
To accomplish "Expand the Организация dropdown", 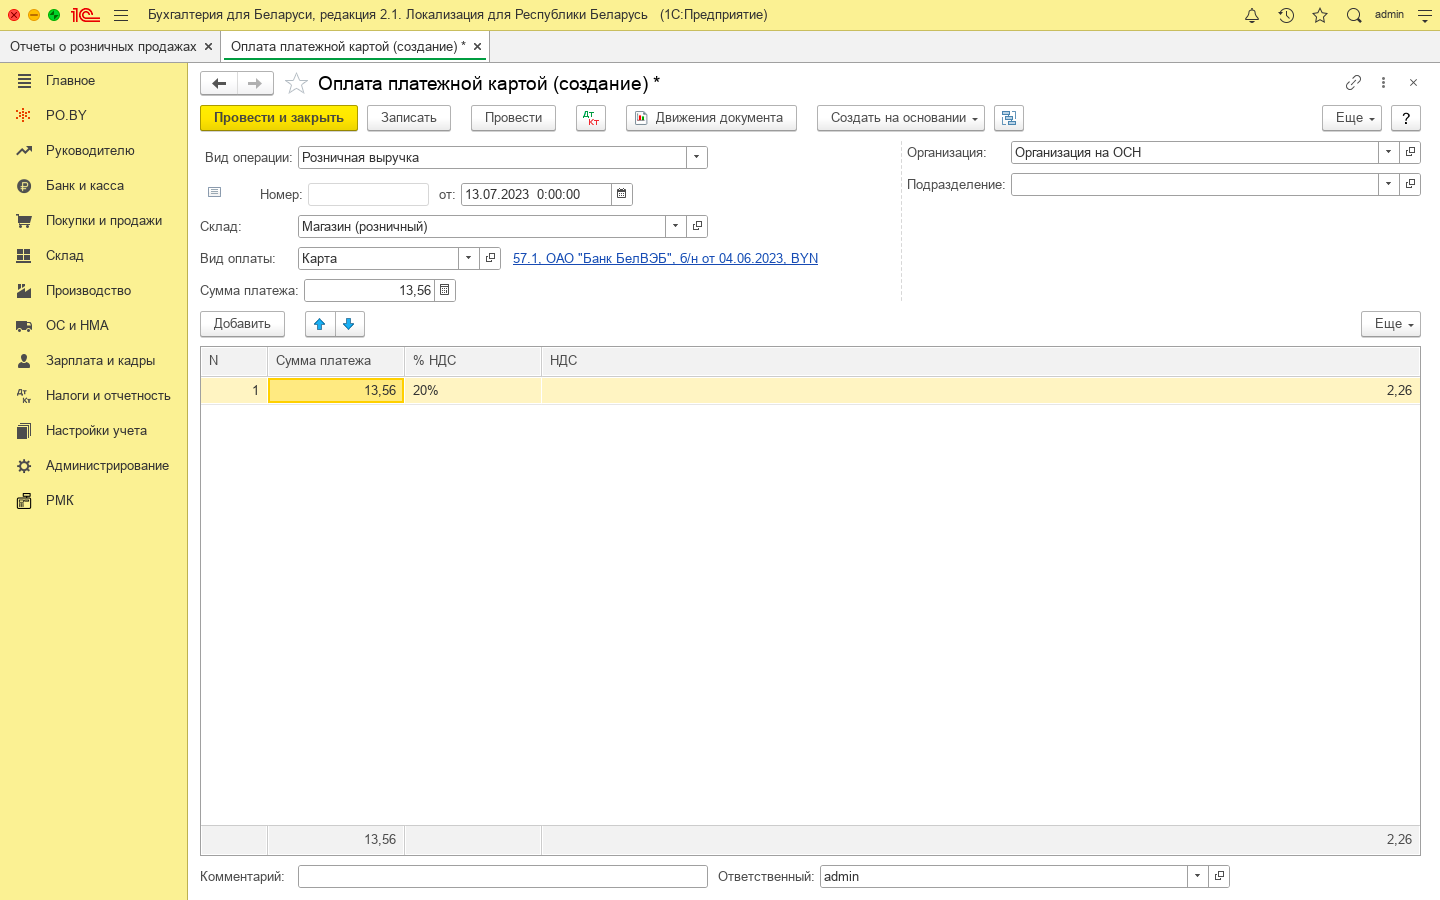I will point(1388,152).
